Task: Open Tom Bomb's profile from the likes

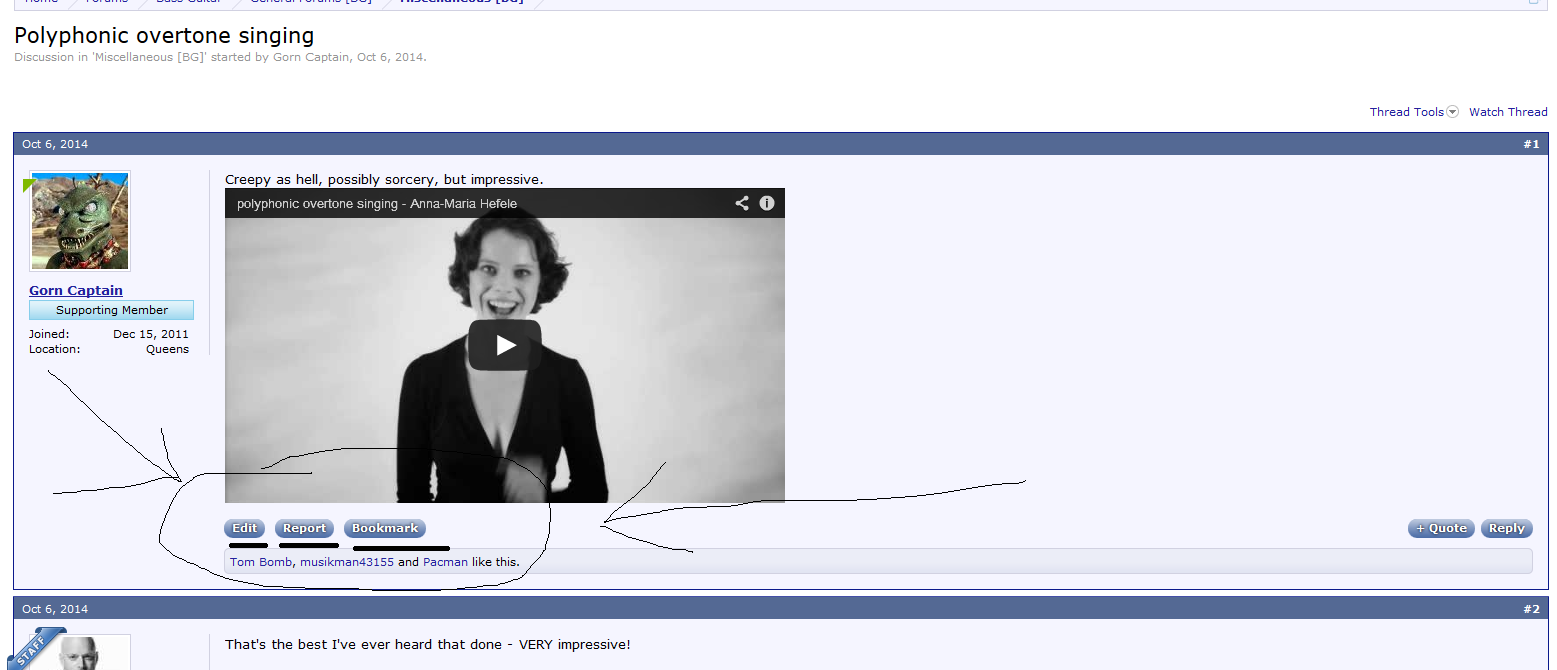Action: [262, 562]
